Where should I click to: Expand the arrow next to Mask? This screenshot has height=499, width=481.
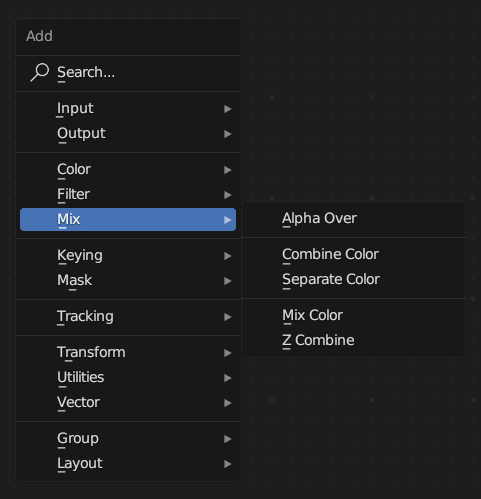(x=228, y=281)
